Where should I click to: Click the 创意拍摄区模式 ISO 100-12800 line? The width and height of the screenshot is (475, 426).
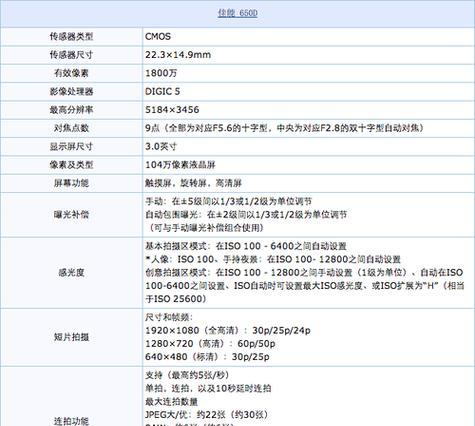304,273
